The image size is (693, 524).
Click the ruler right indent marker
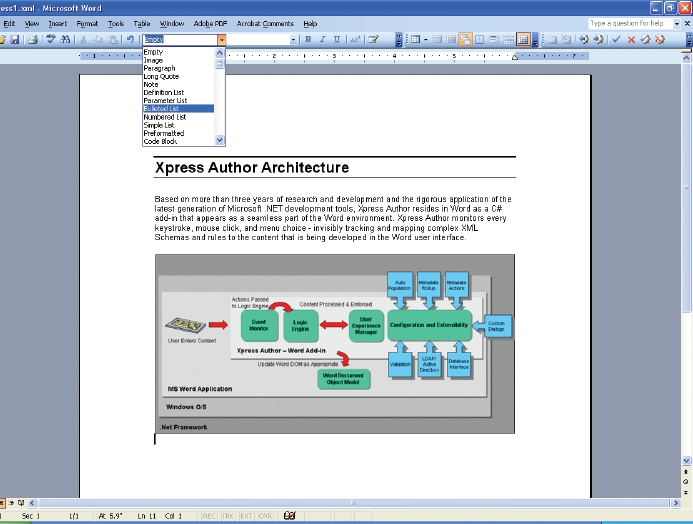pos(515,57)
